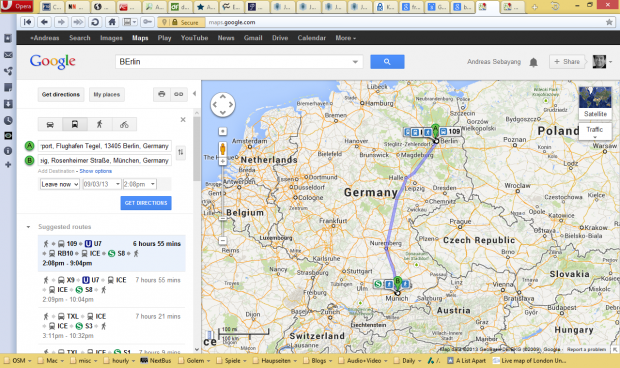Click the Show options link
The image size is (620, 368).
coord(96,171)
